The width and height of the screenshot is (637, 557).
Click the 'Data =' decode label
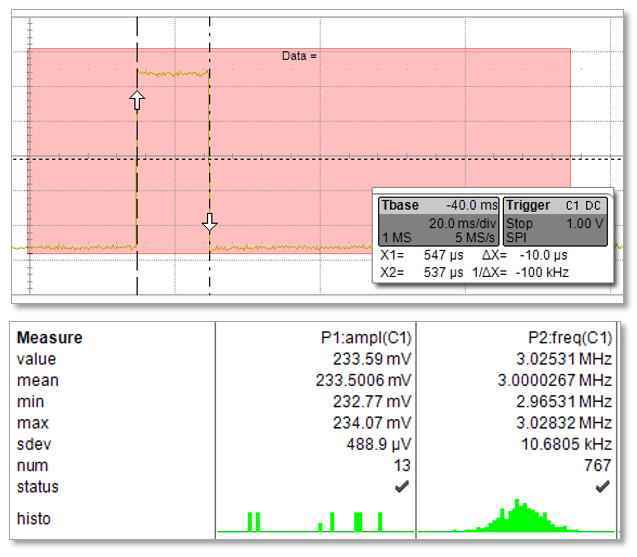tap(299, 56)
